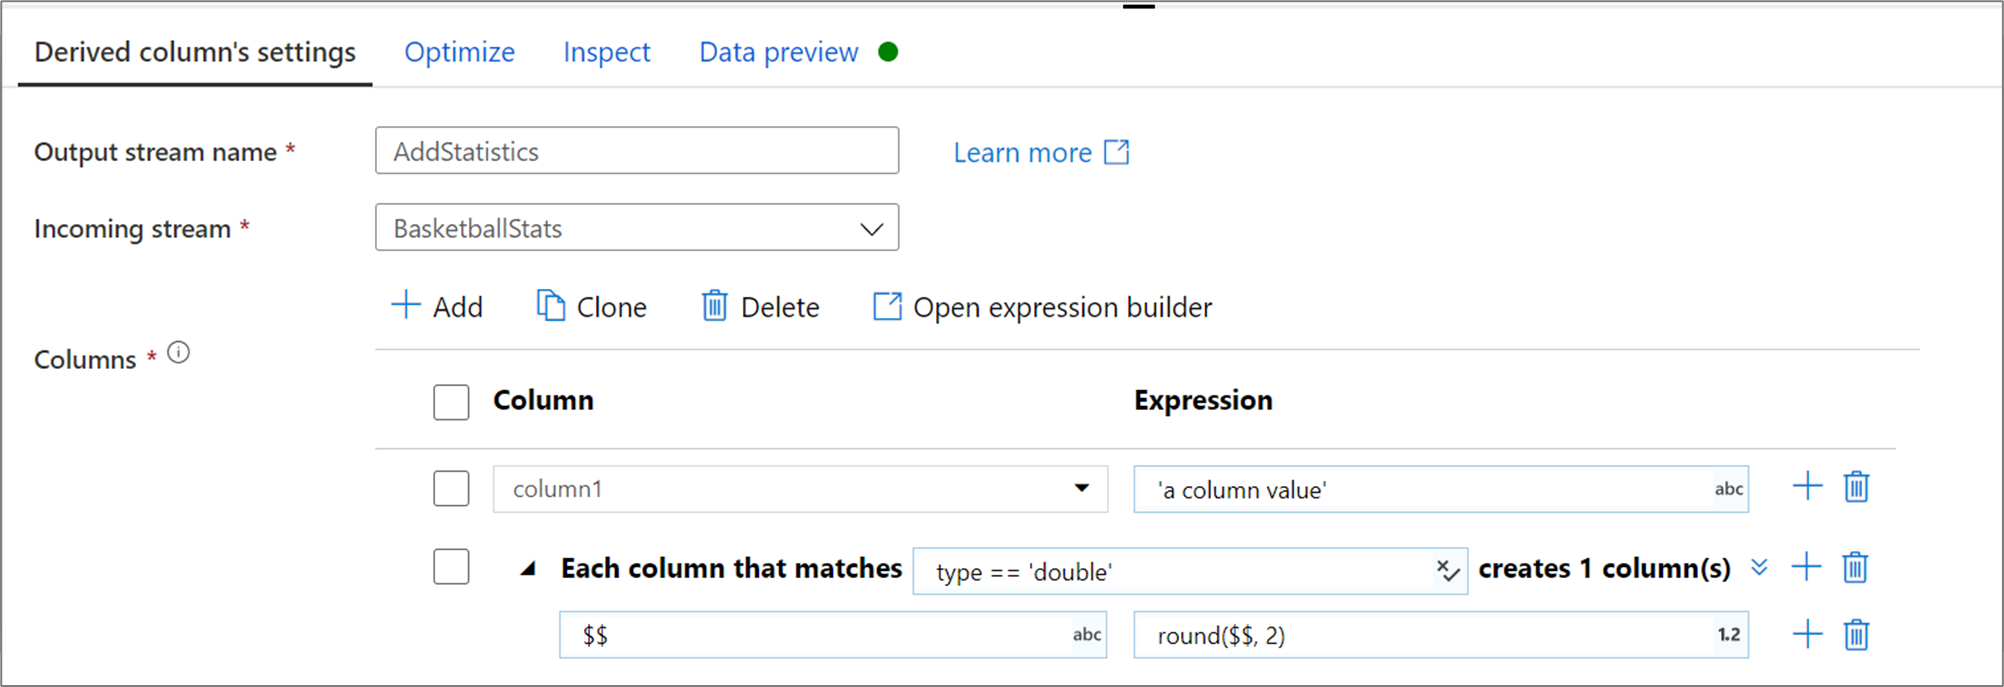Collapse the 'Each column that matches' triangle
2004x687 pixels.
tap(528, 569)
